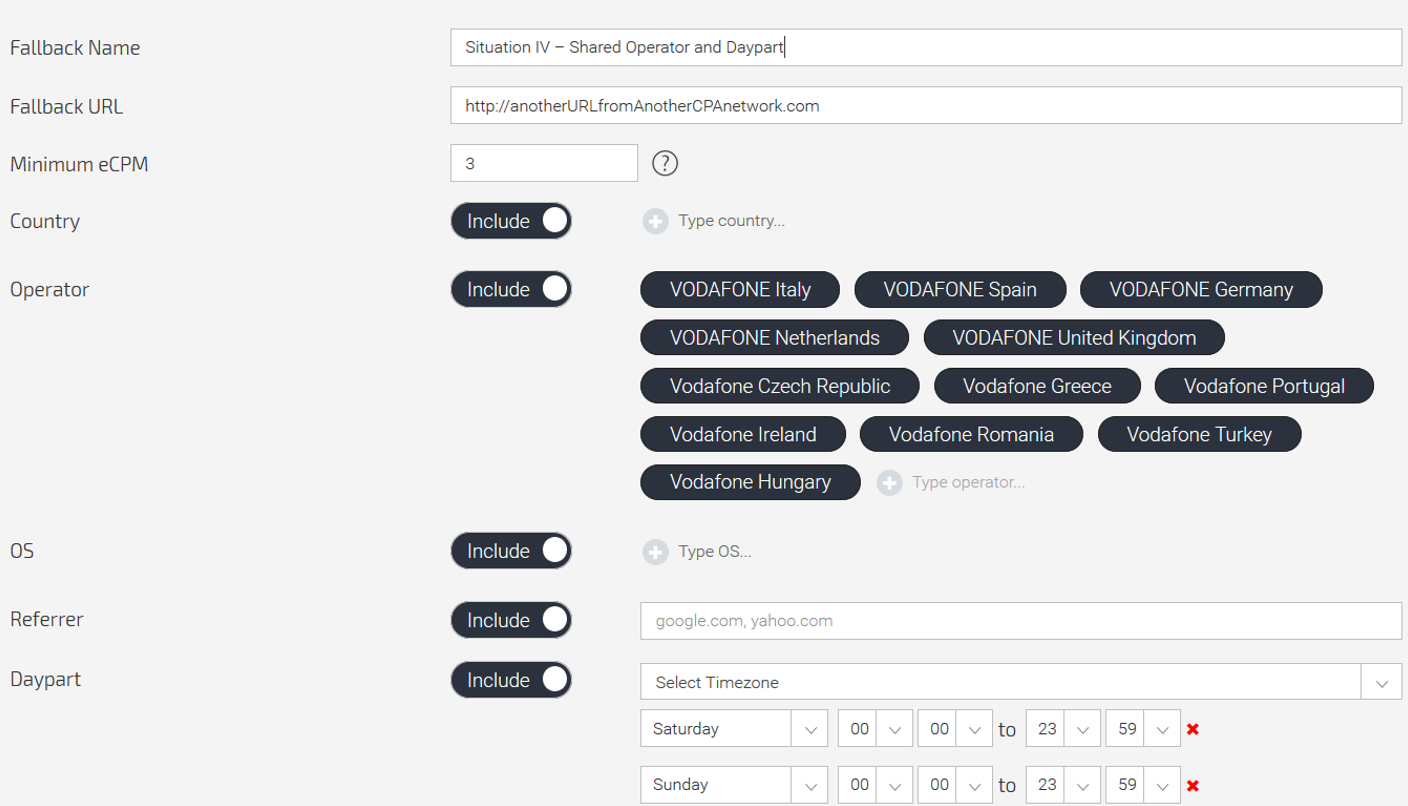1408x806 pixels.
Task: Click the plus icon beside Type operator
Action: coord(889,483)
